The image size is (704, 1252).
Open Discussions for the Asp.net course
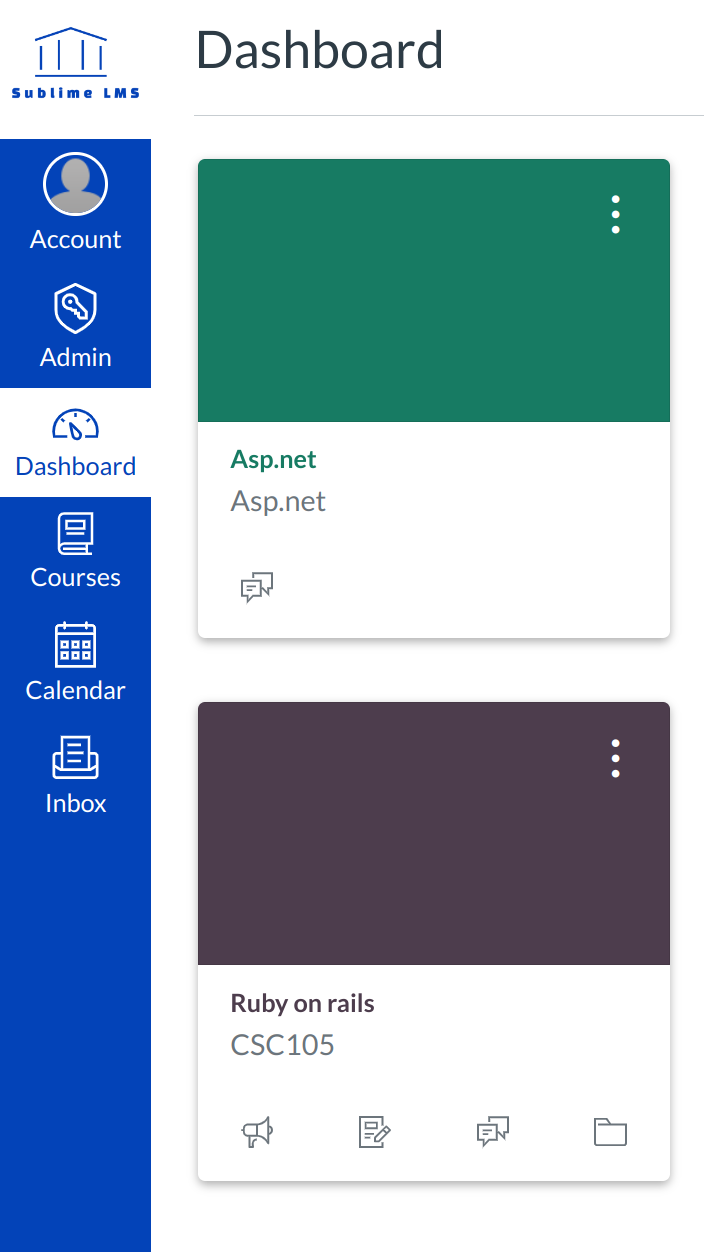pos(257,588)
